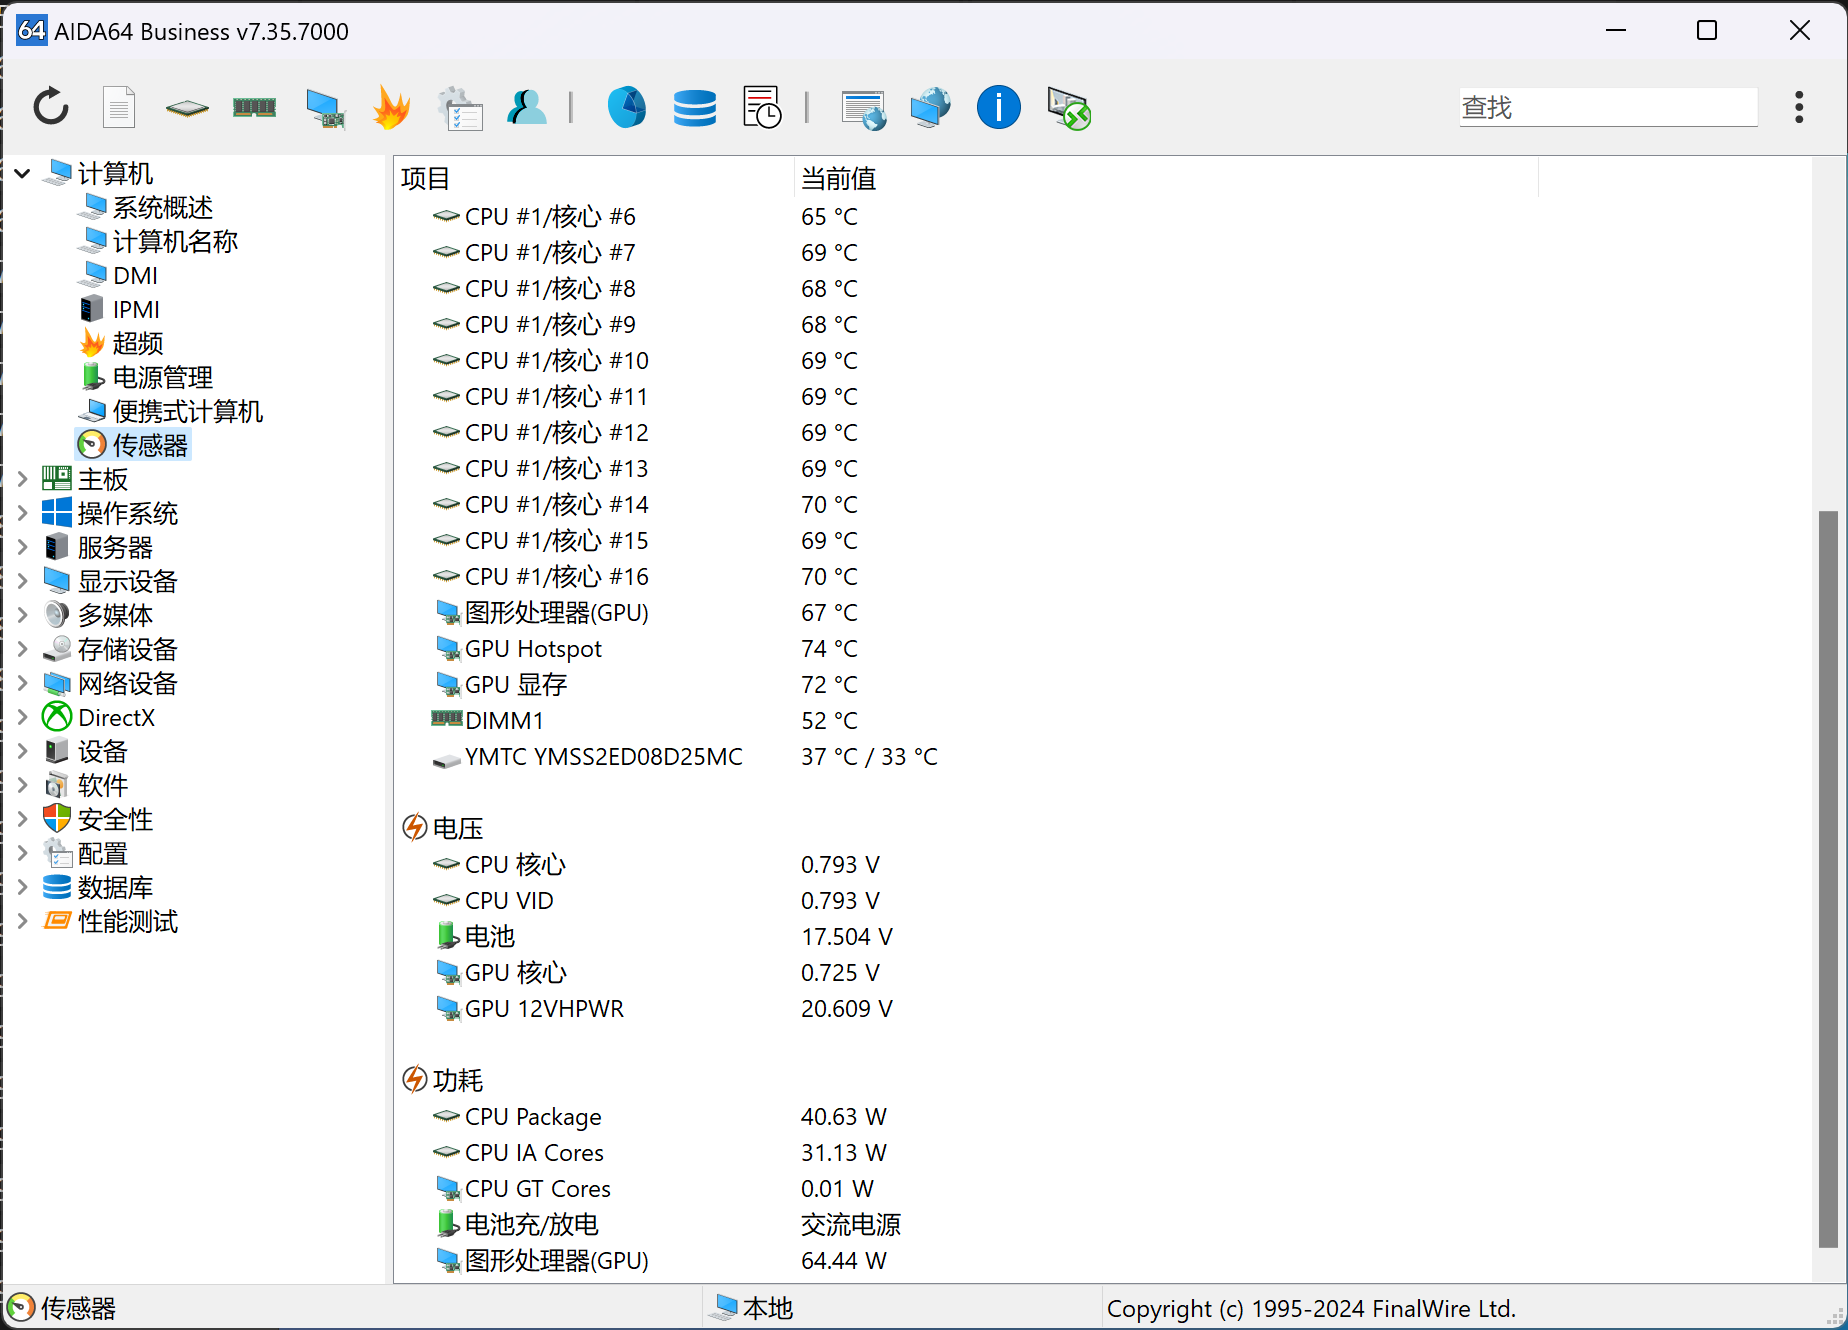Image resolution: width=1848 pixels, height=1330 pixels.
Task: Open the 安全性 tree item
Action: coord(115,819)
